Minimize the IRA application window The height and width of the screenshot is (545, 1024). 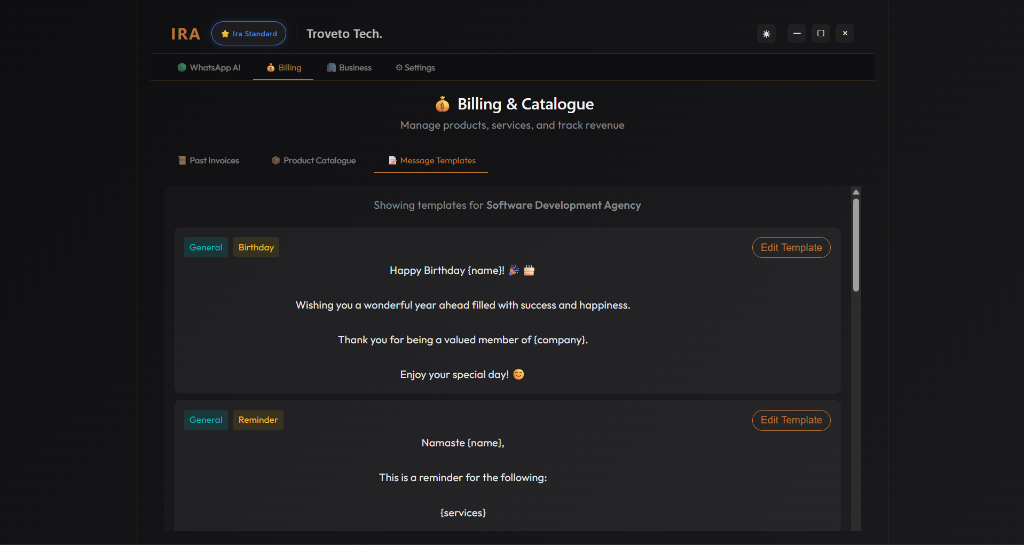click(x=796, y=33)
